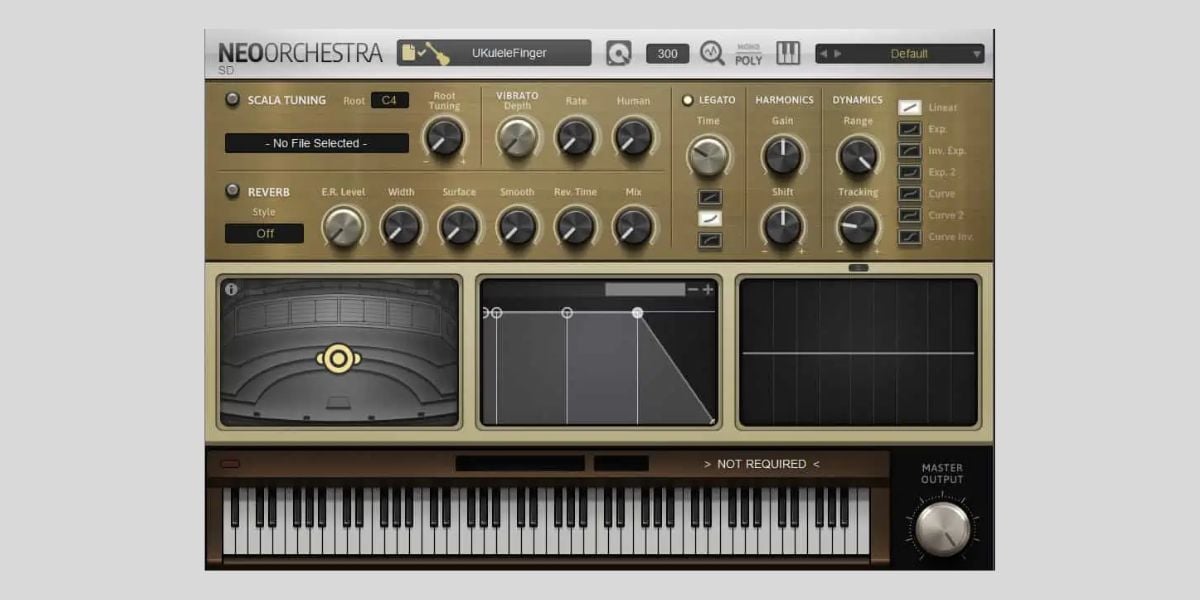Select the bottom legato curve shape button
This screenshot has height=600, width=1200.
[x=710, y=240]
